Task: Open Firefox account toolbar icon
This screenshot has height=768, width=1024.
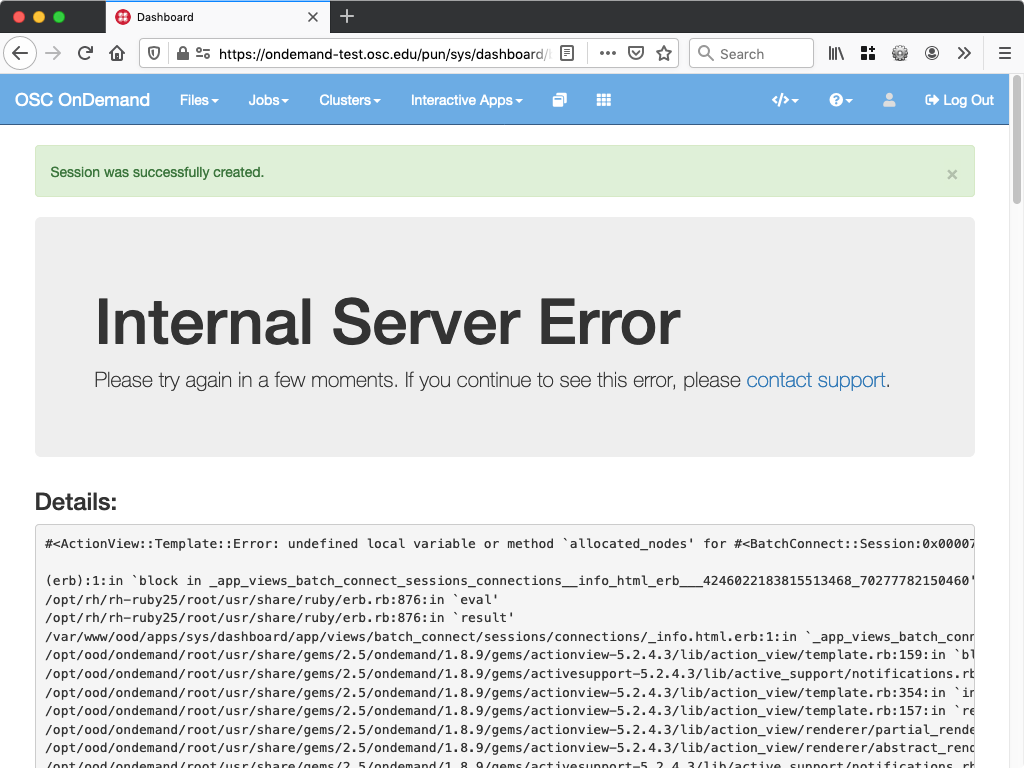Action: [932, 54]
